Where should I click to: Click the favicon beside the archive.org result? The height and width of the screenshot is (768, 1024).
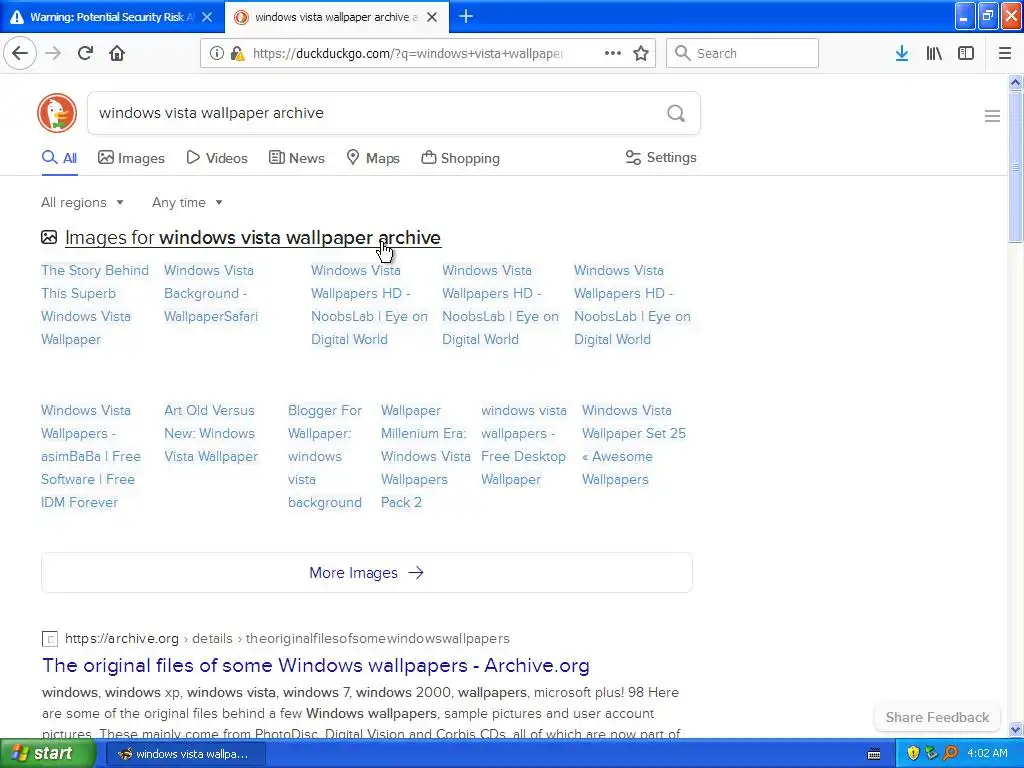coord(50,639)
